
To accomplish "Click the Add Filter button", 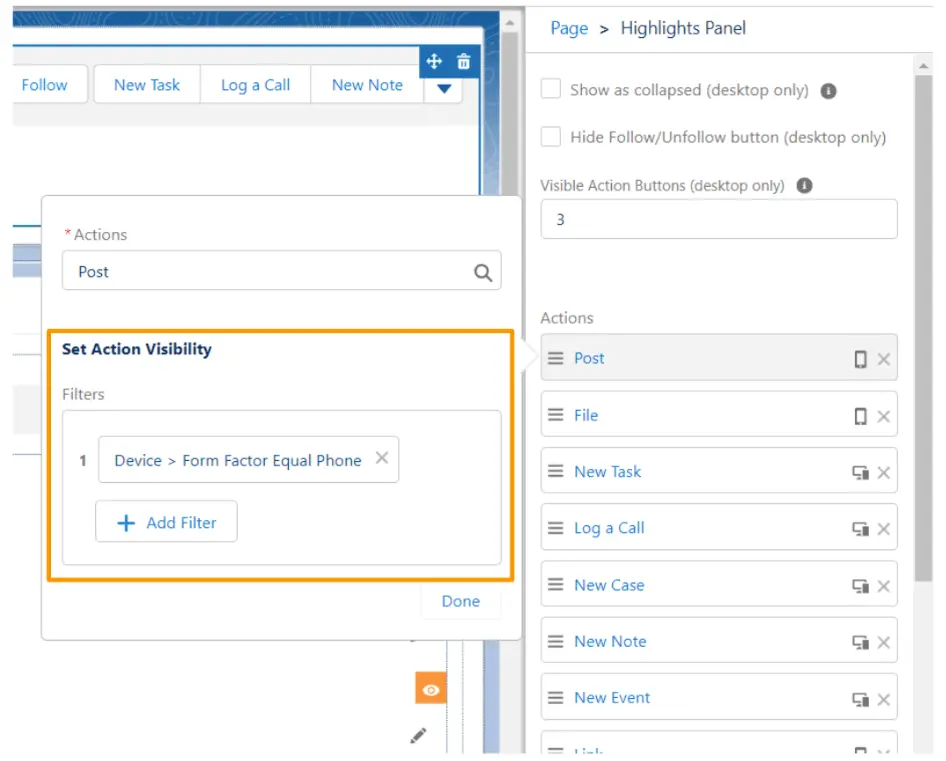I will point(166,521).
